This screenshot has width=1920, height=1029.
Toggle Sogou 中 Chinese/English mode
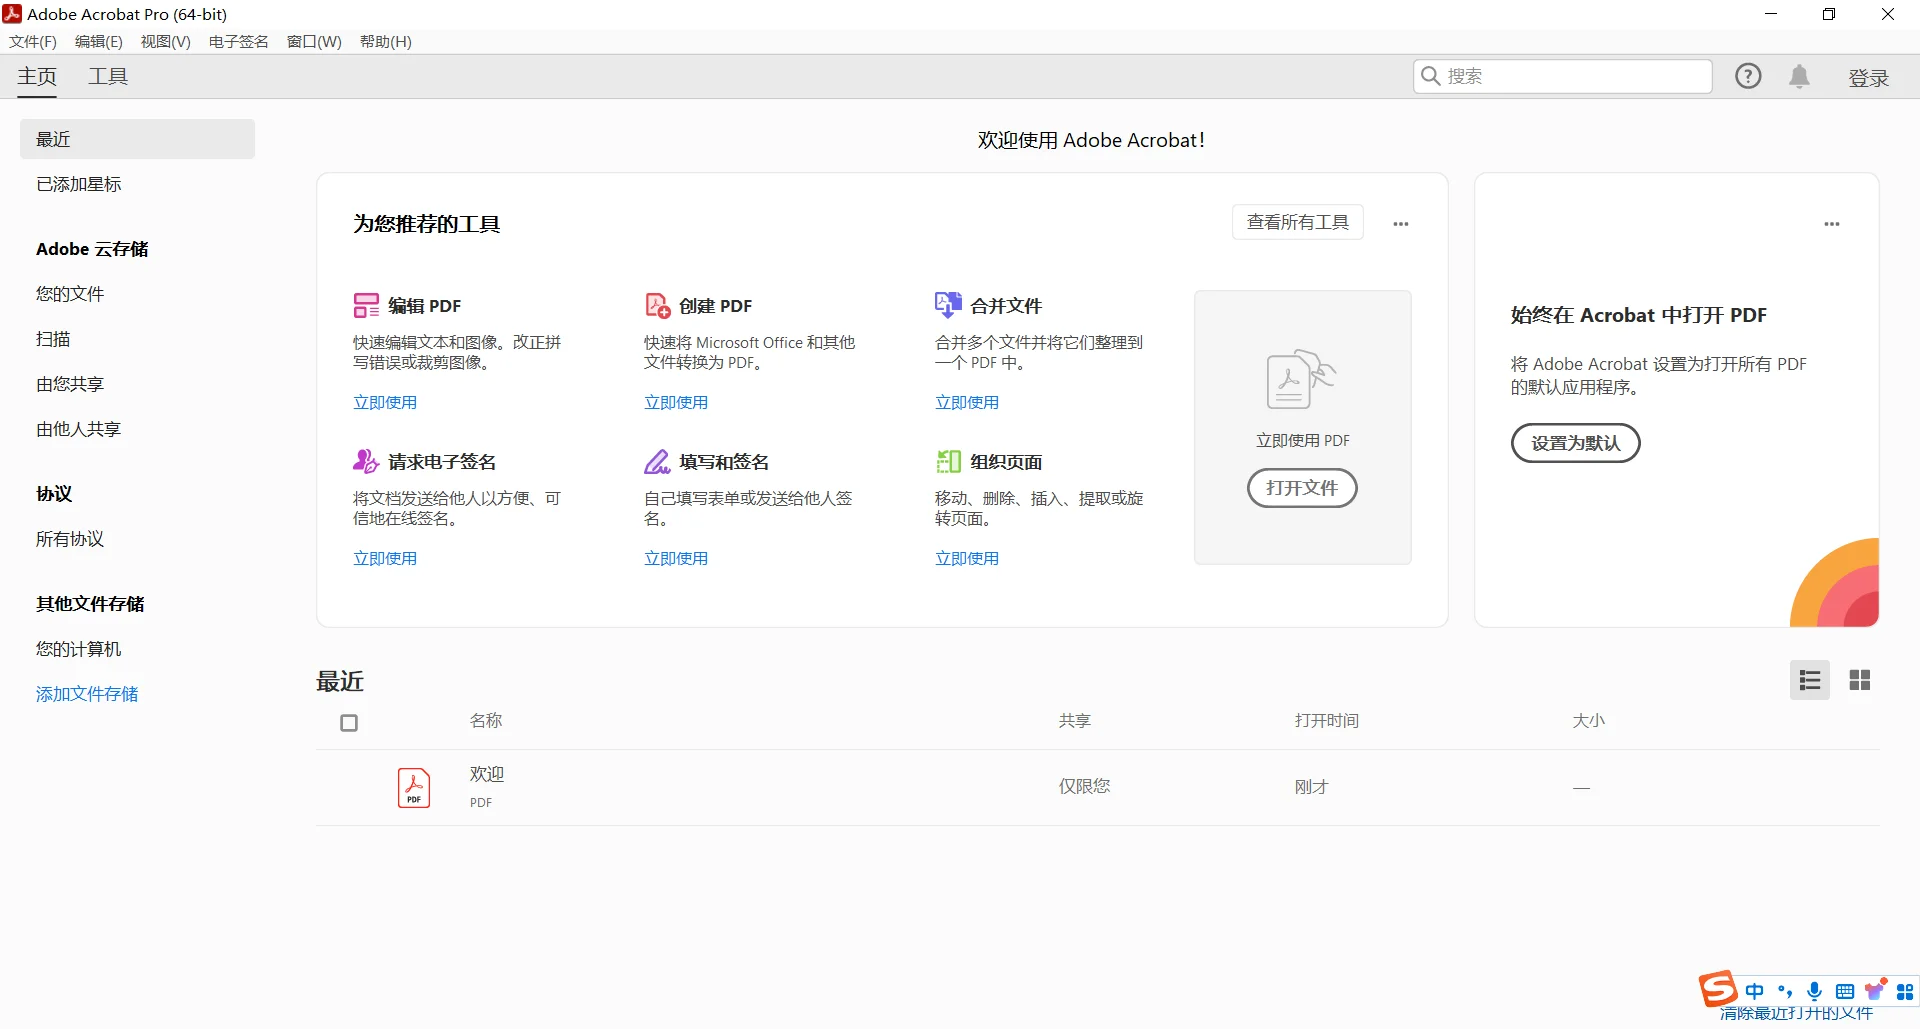[x=1755, y=991]
